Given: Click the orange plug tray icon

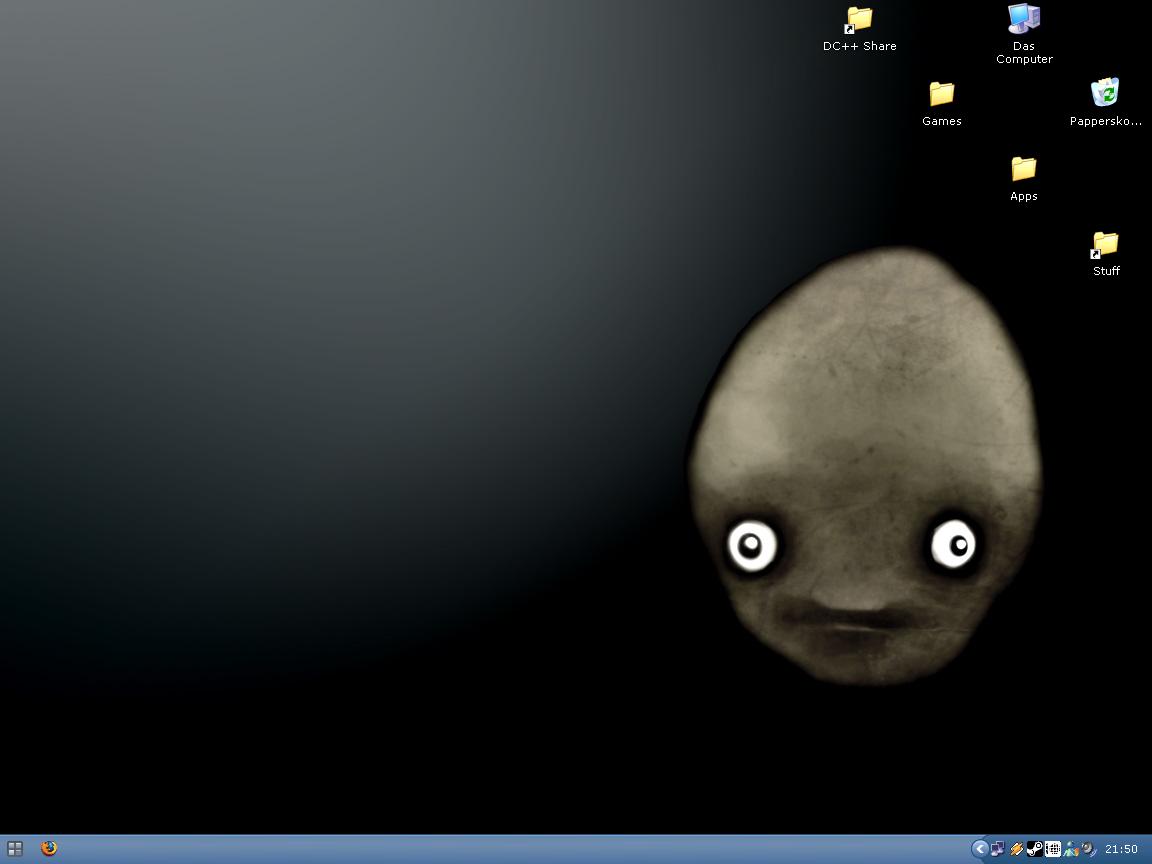Looking at the screenshot, I should point(1016,849).
